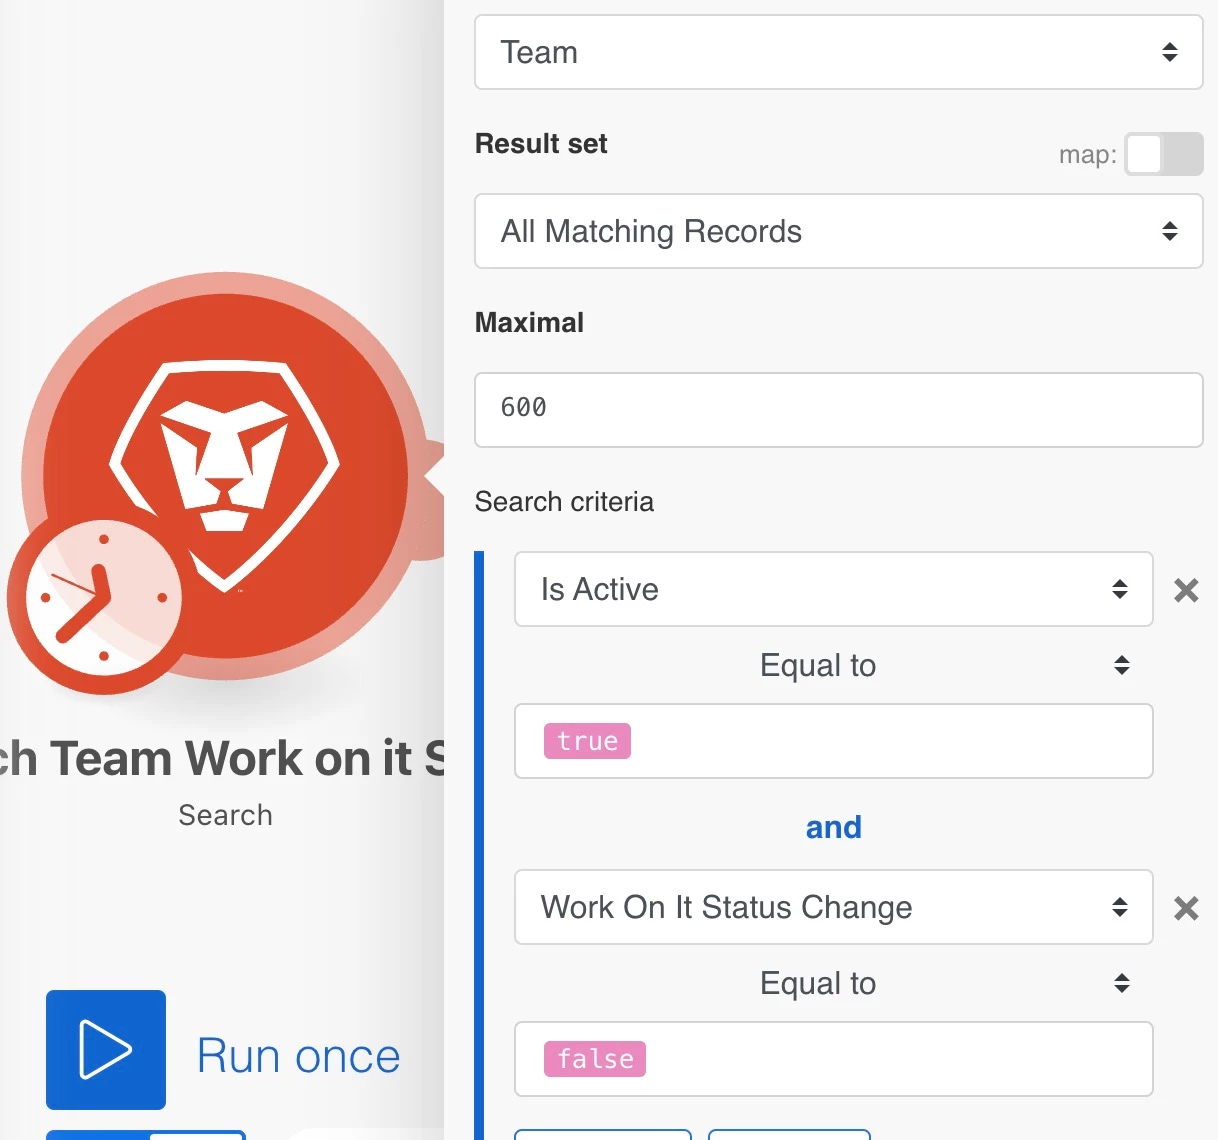Click the value field containing false
Viewport: 1218px width, 1140px height.
point(833,1059)
